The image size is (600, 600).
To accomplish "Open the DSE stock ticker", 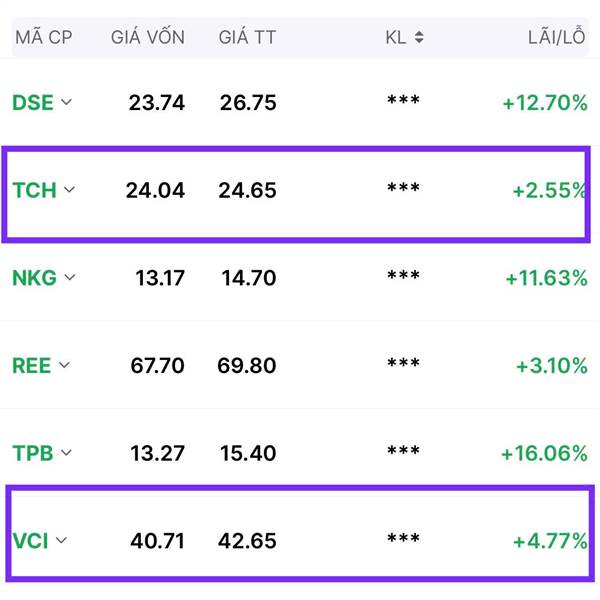I will (33, 103).
